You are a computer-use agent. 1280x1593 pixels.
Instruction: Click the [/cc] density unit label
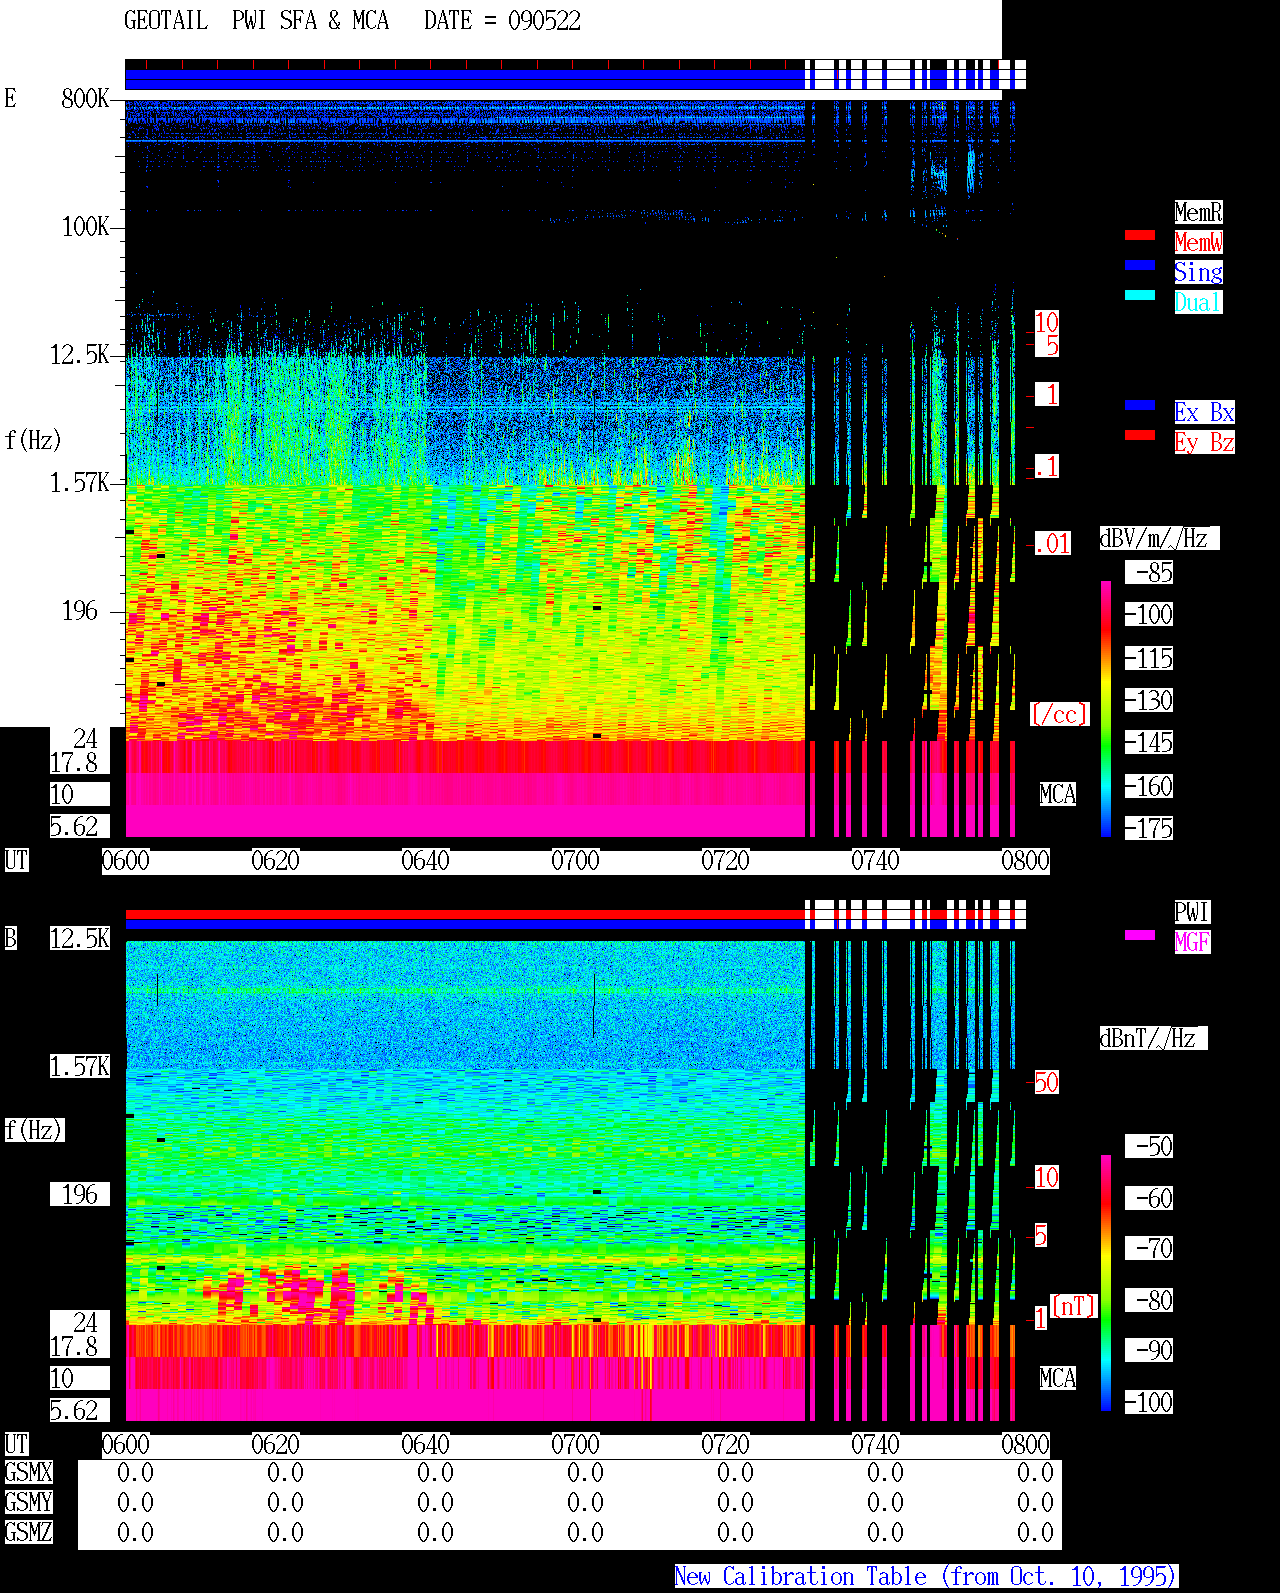click(1059, 714)
